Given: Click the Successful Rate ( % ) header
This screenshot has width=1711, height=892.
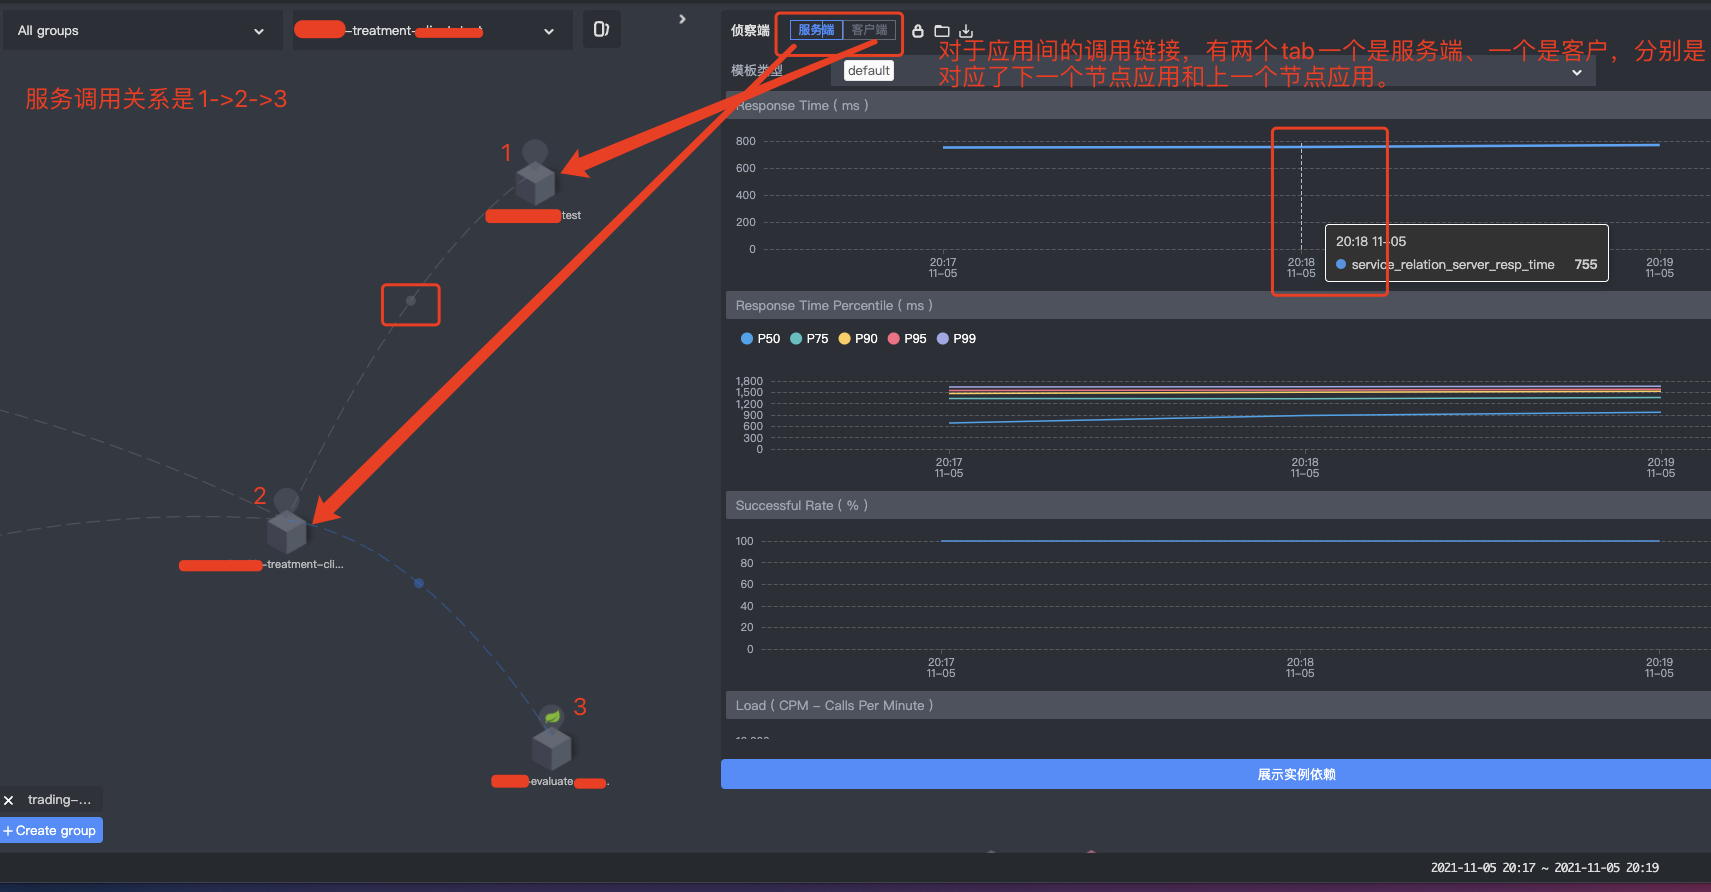Looking at the screenshot, I should point(1218,505).
